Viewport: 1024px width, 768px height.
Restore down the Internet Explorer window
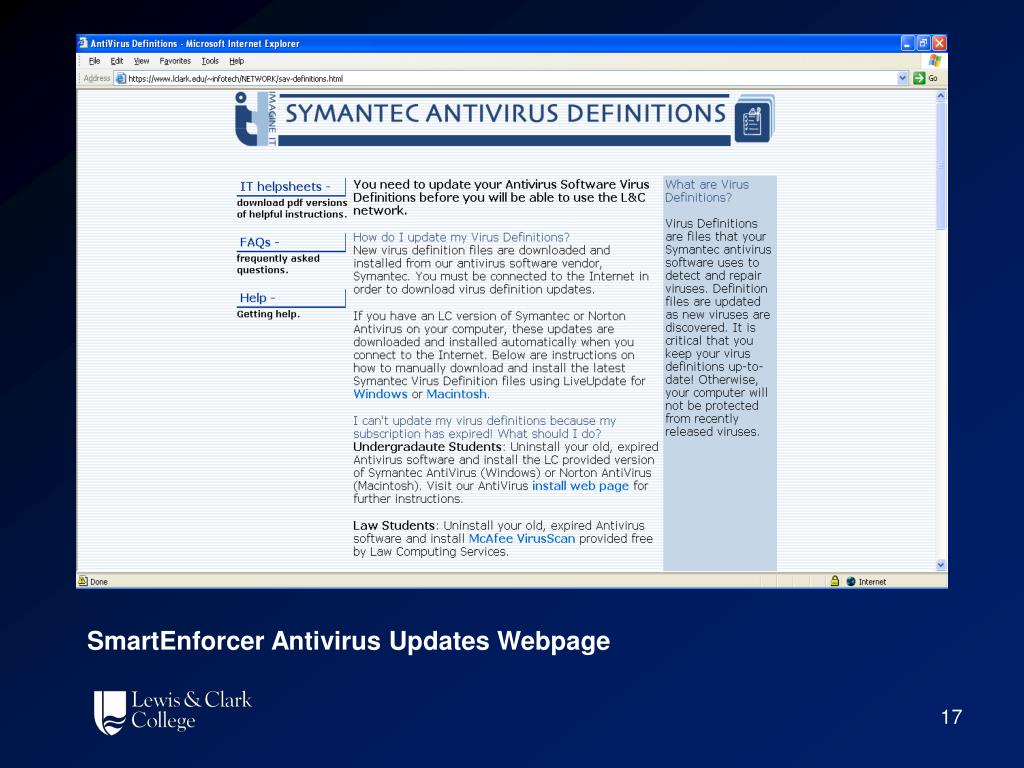coord(923,43)
